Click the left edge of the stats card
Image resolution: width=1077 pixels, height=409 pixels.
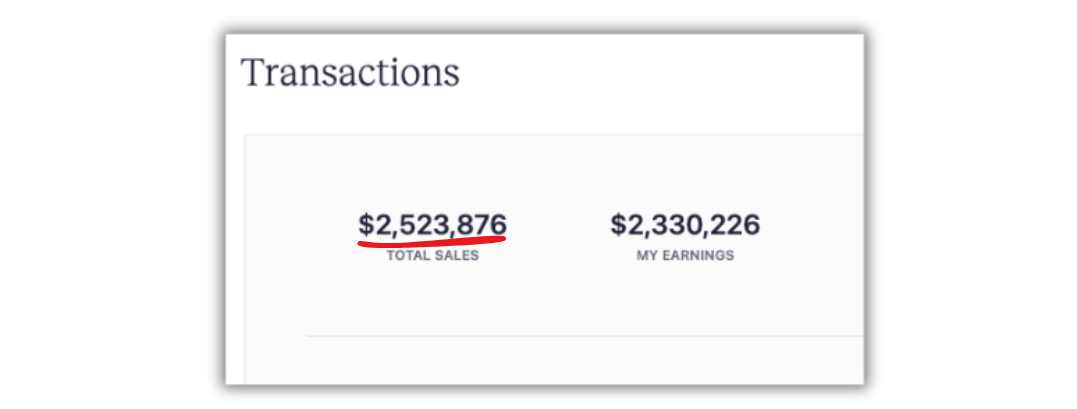coord(245,260)
